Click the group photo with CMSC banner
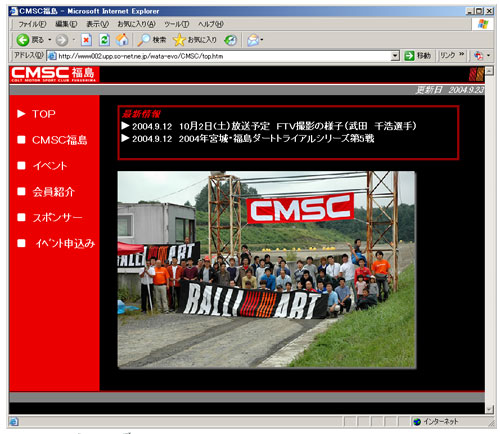The width and height of the screenshot is (500, 434). [267, 270]
